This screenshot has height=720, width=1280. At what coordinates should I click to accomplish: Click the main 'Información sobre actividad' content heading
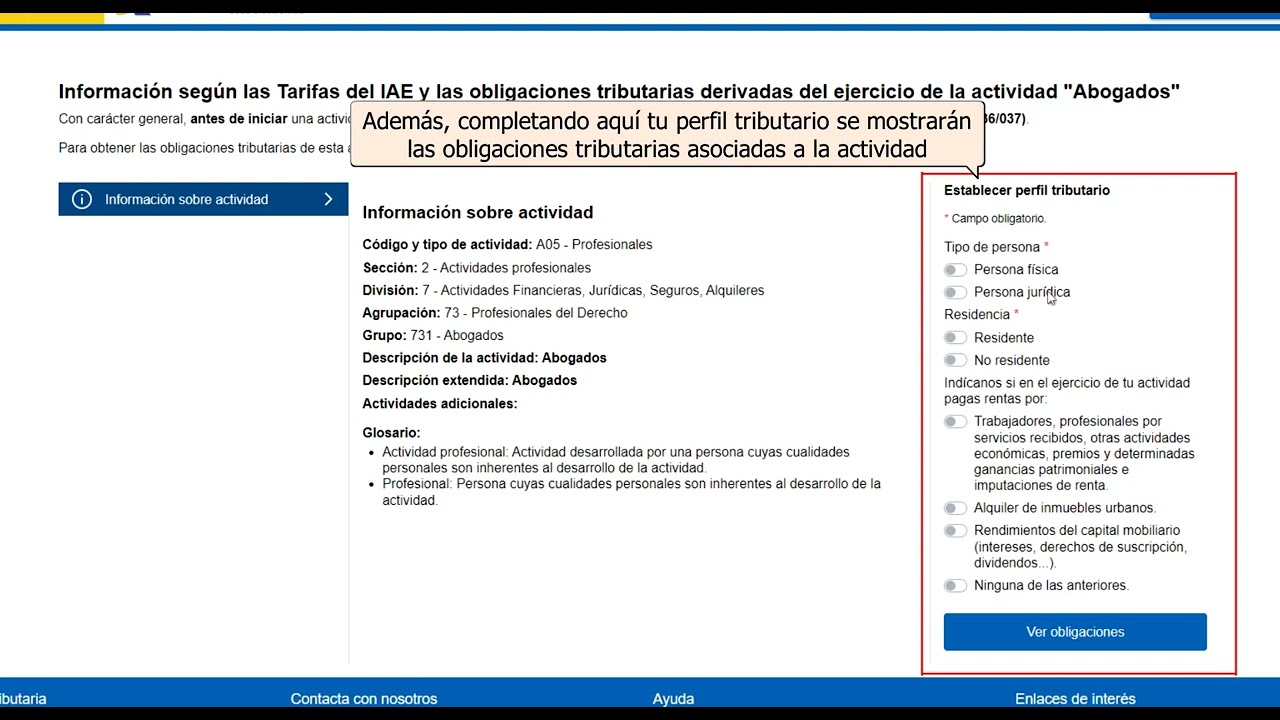[478, 212]
